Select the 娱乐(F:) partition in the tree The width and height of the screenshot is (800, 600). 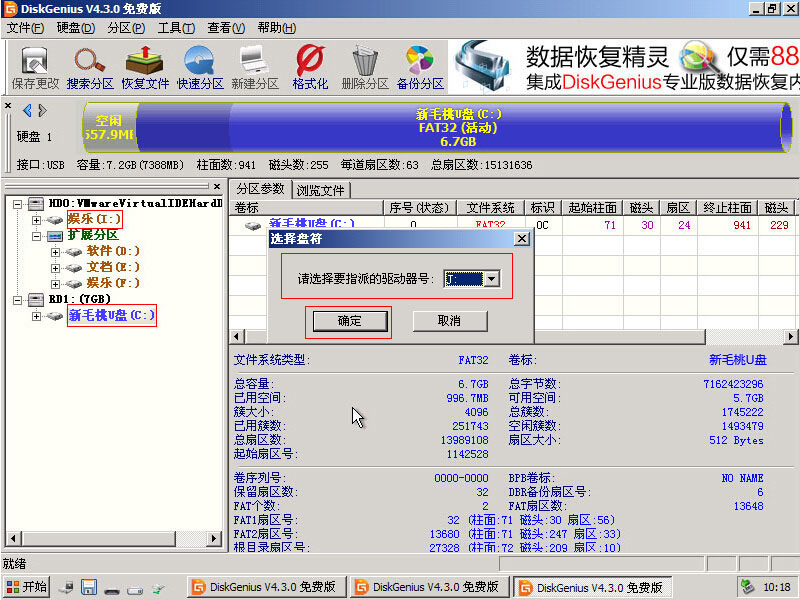(113, 283)
